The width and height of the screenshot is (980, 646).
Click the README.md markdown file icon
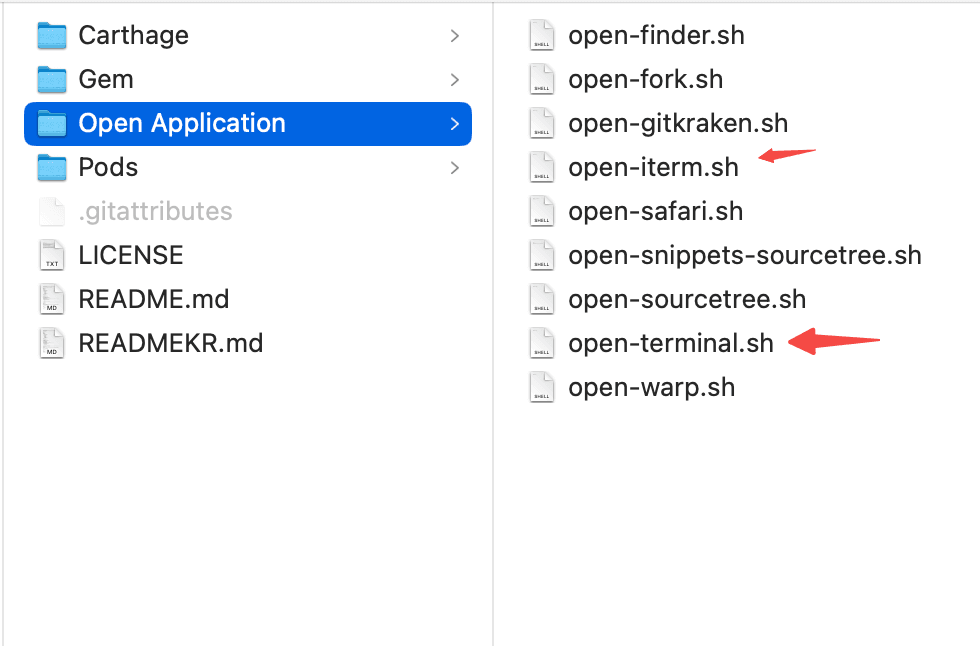51,300
